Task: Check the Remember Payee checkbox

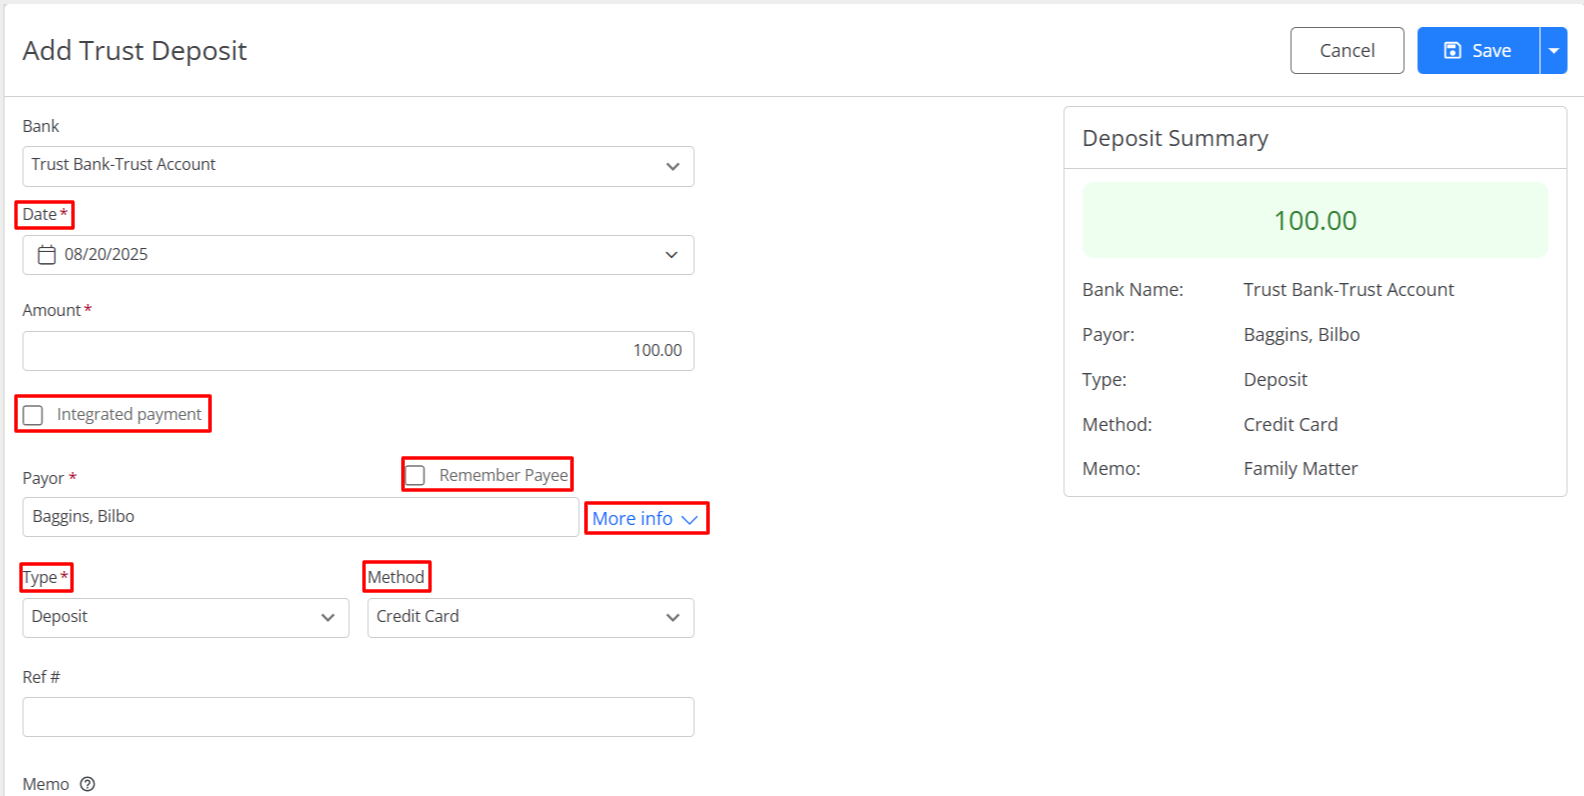Action: (x=415, y=475)
